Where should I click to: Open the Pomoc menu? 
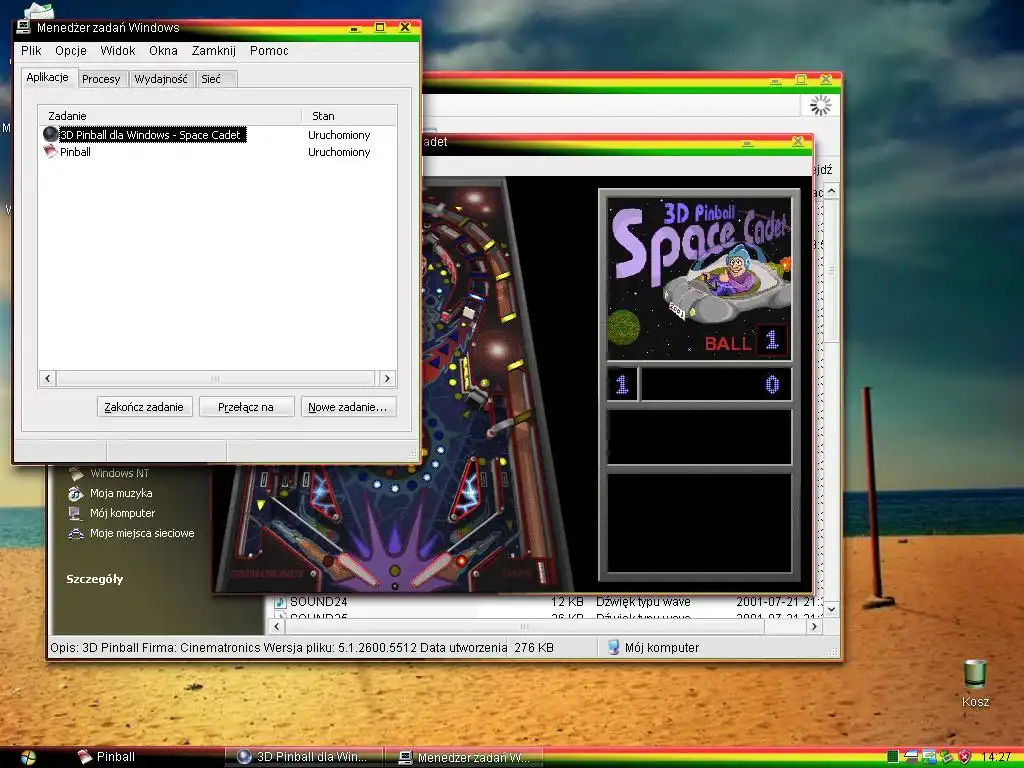click(269, 51)
